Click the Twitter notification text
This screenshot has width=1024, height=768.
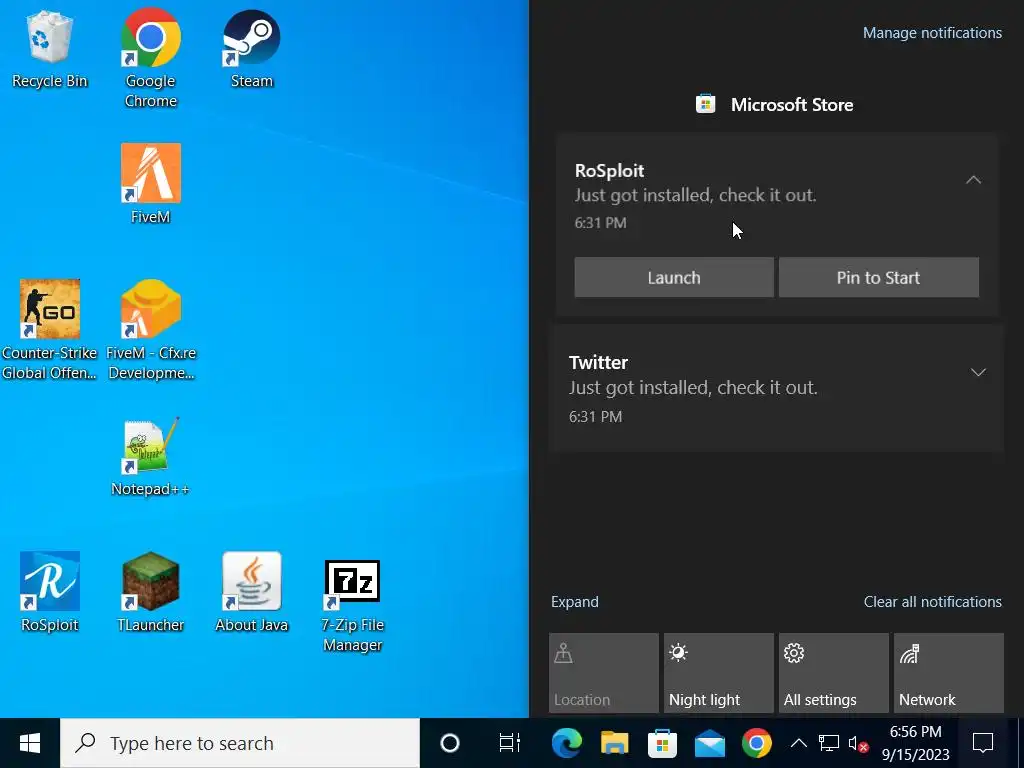[693, 387]
